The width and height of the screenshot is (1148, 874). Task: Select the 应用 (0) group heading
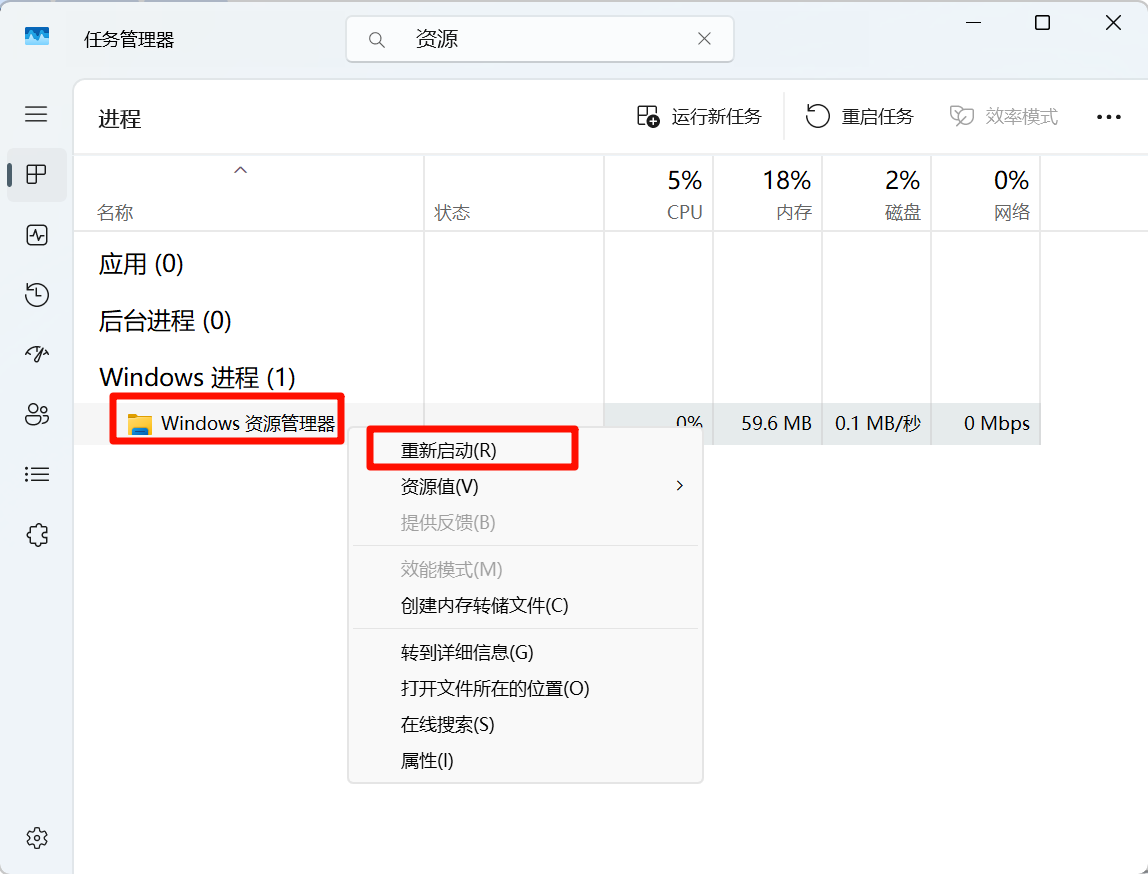[141, 264]
